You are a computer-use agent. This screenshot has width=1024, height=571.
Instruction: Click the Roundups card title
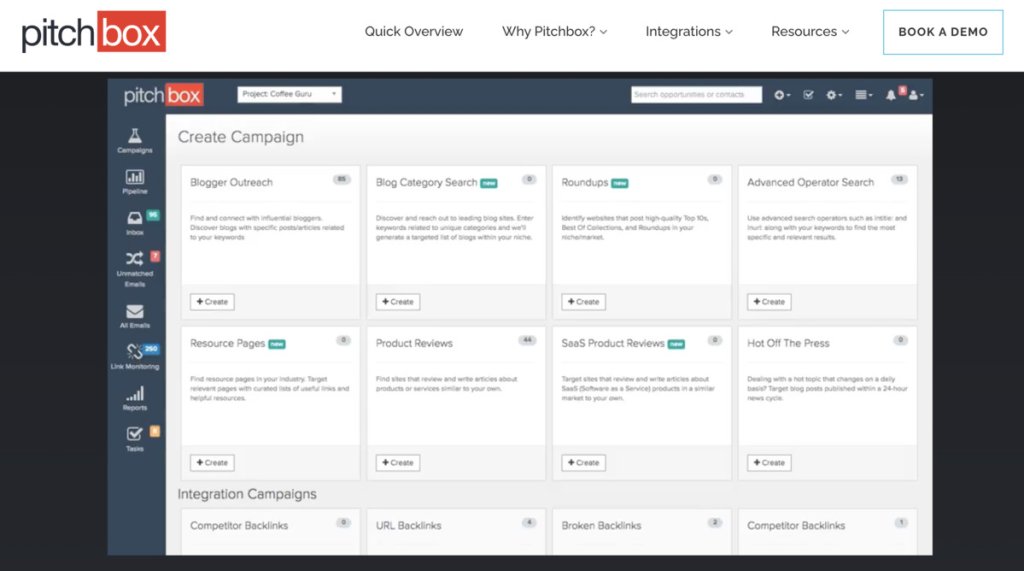(584, 182)
